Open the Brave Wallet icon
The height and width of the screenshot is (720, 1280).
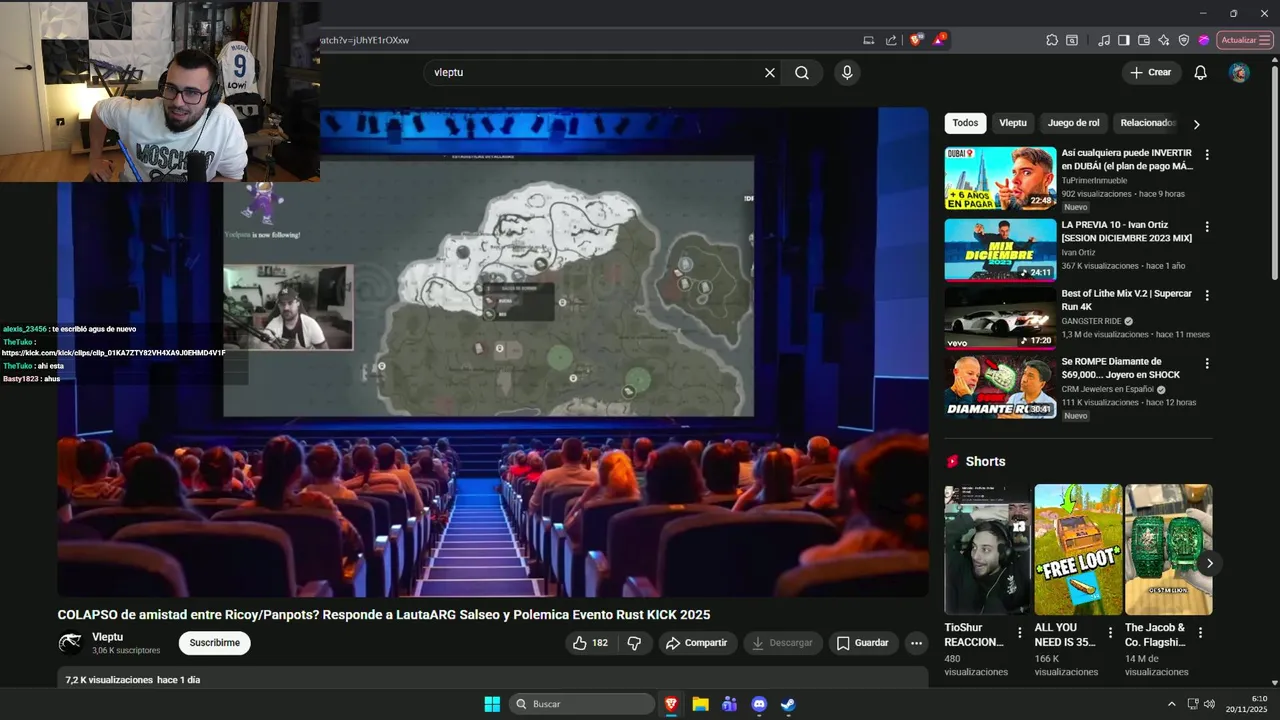pos(1144,40)
